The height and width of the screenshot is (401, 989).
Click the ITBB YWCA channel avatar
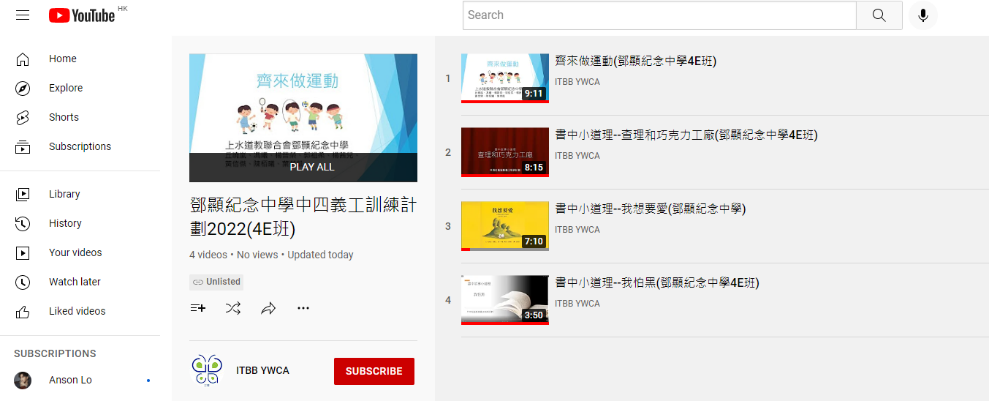coord(207,370)
